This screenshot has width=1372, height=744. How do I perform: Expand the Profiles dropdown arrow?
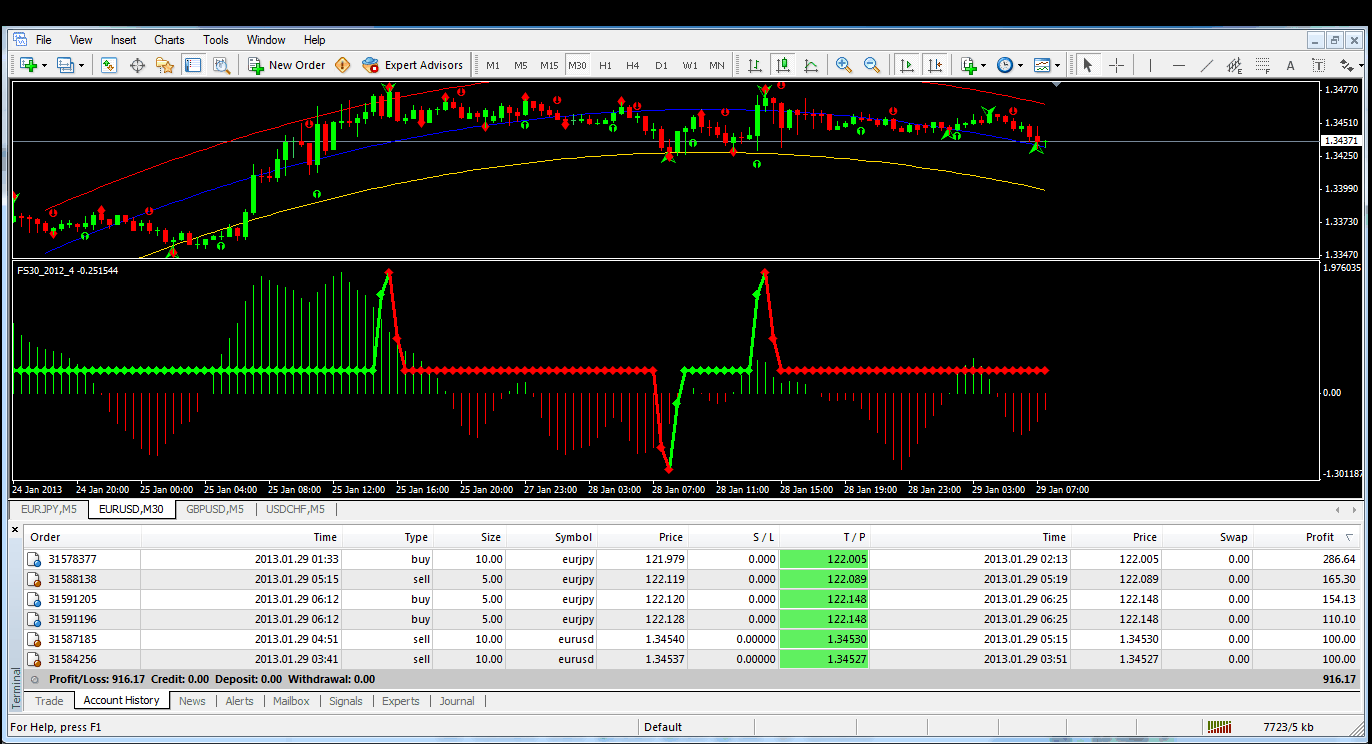tap(82, 65)
